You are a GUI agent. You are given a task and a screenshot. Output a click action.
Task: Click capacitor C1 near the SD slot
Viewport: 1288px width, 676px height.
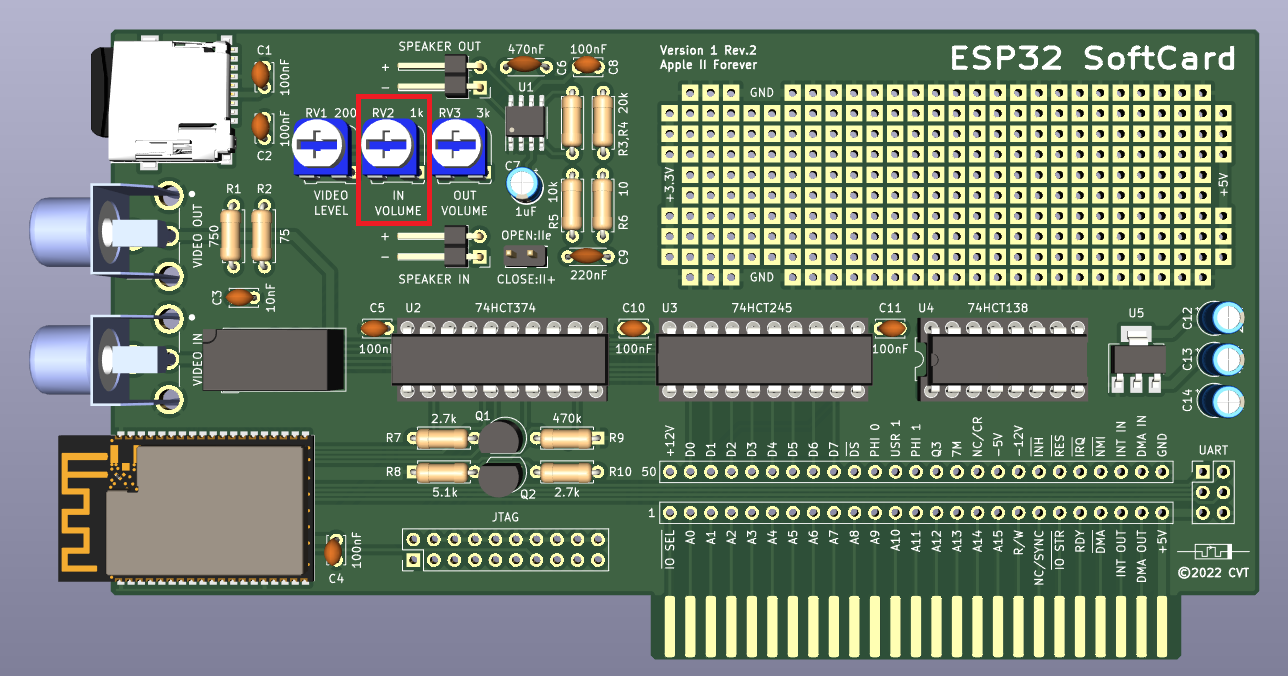click(261, 74)
